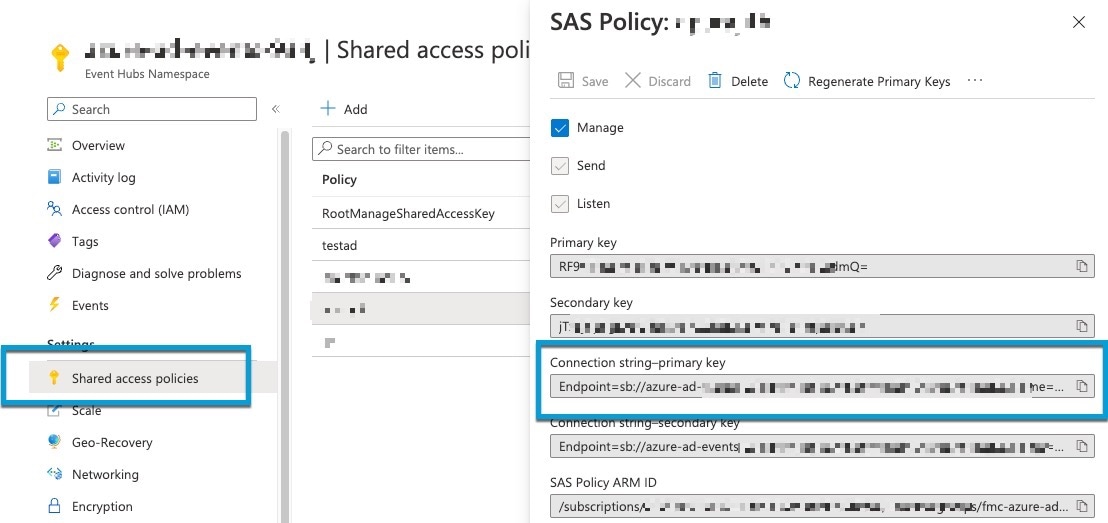Click the key icon beside Shared access policies
Screen dimensions: 1108x523
[54, 378]
